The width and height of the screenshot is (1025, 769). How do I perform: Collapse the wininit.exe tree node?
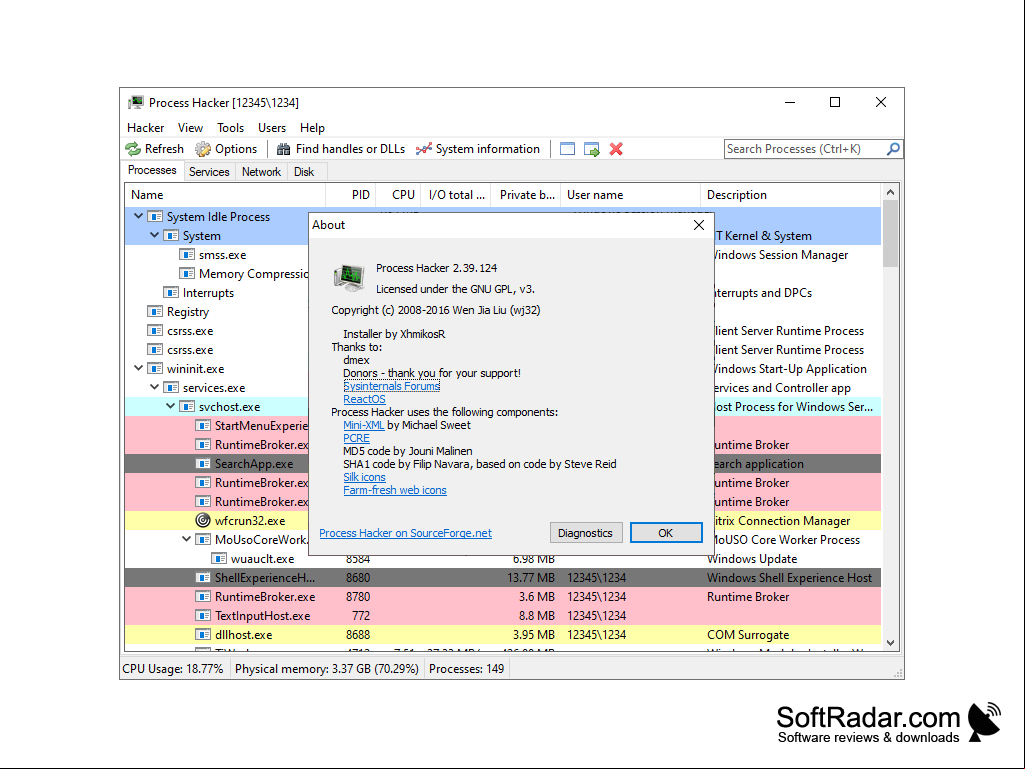click(x=139, y=367)
